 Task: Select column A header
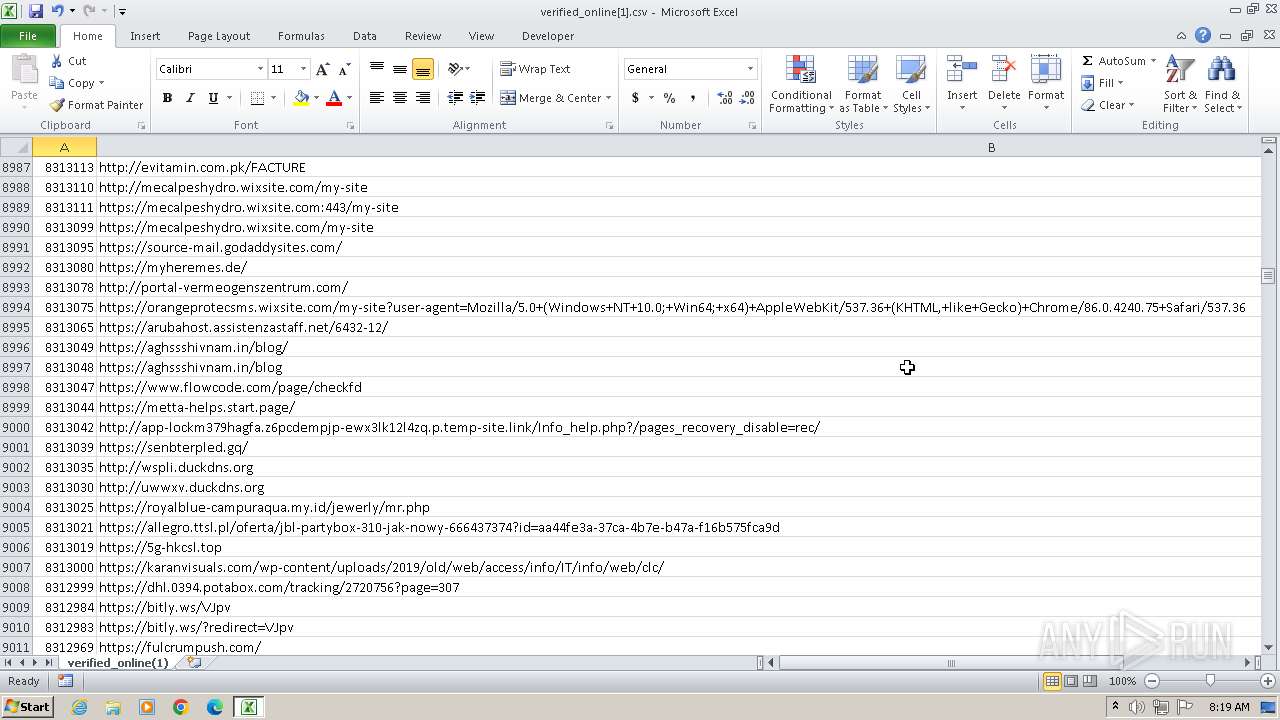pyautogui.click(x=64, y=147)
